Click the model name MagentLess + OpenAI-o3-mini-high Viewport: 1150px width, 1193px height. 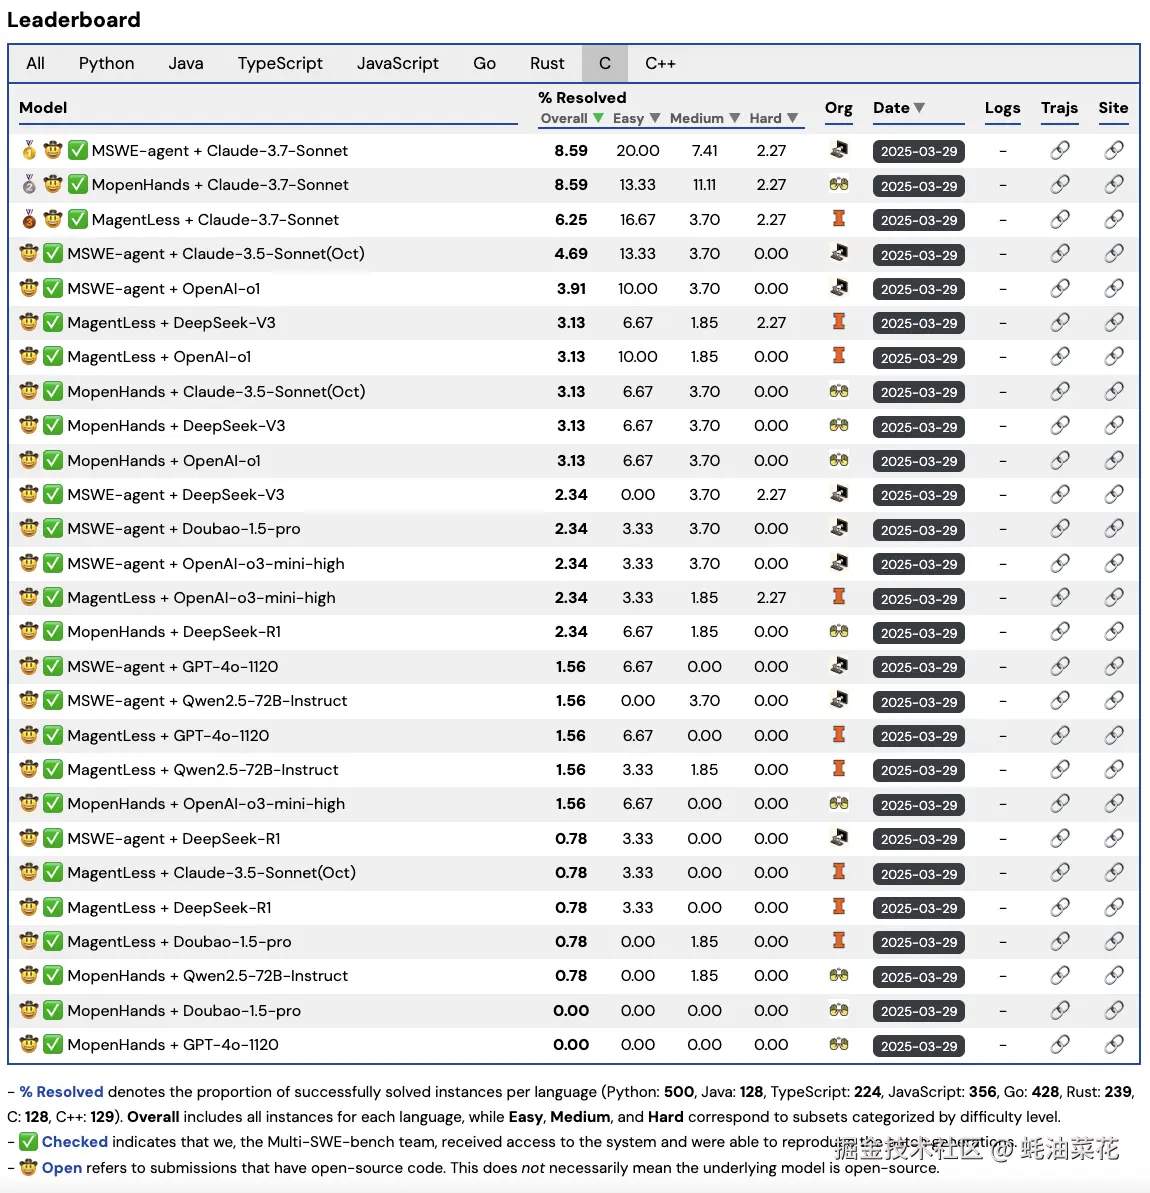coord(201,598)
